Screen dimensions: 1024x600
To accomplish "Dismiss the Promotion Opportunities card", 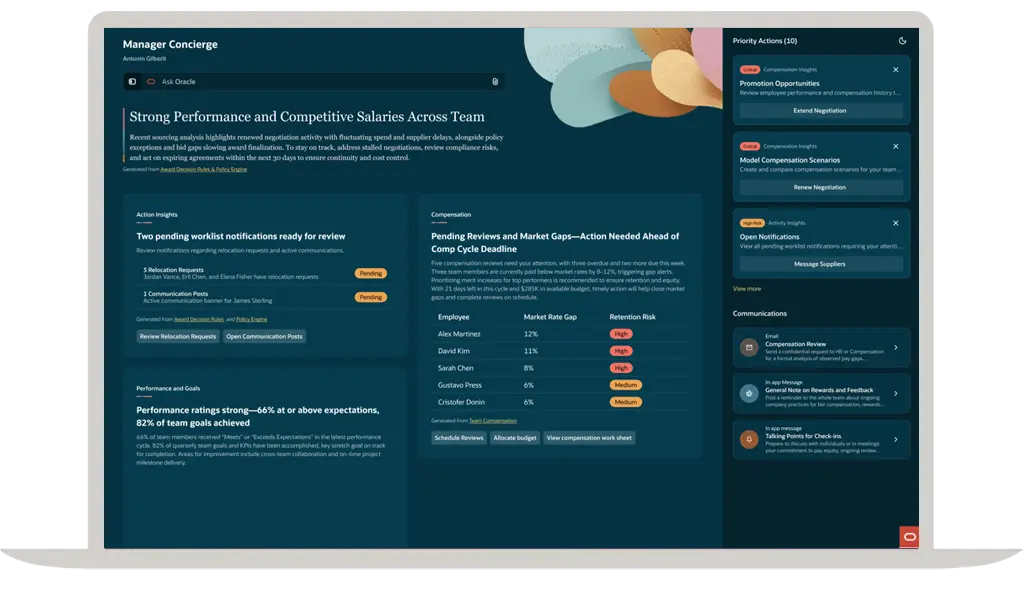I will tap(896, 70).
